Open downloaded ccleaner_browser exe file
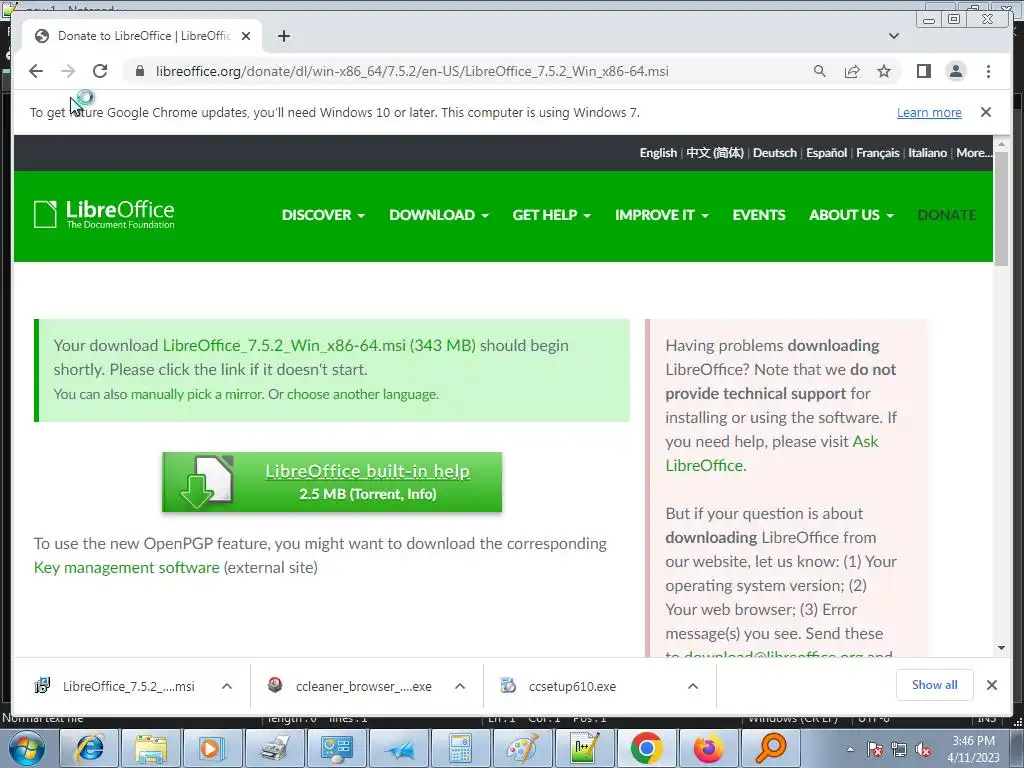 tap(350, 686)
